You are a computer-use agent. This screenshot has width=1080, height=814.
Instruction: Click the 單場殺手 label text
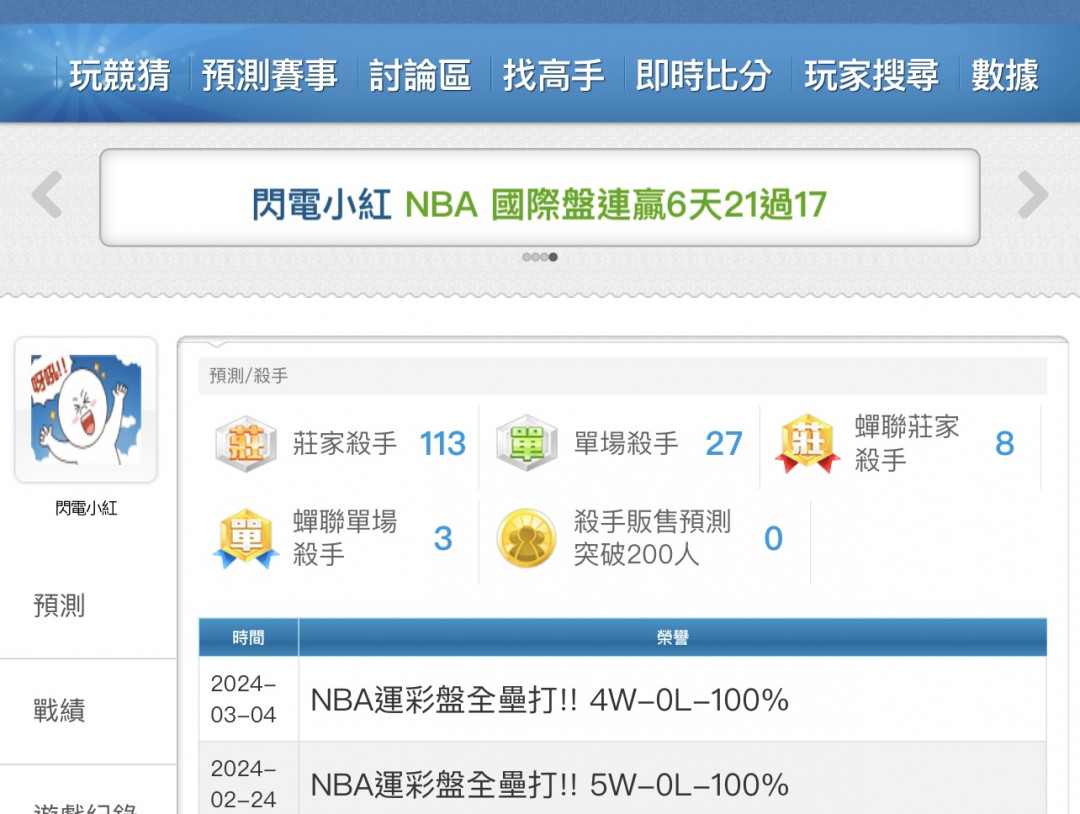[626, 443]
